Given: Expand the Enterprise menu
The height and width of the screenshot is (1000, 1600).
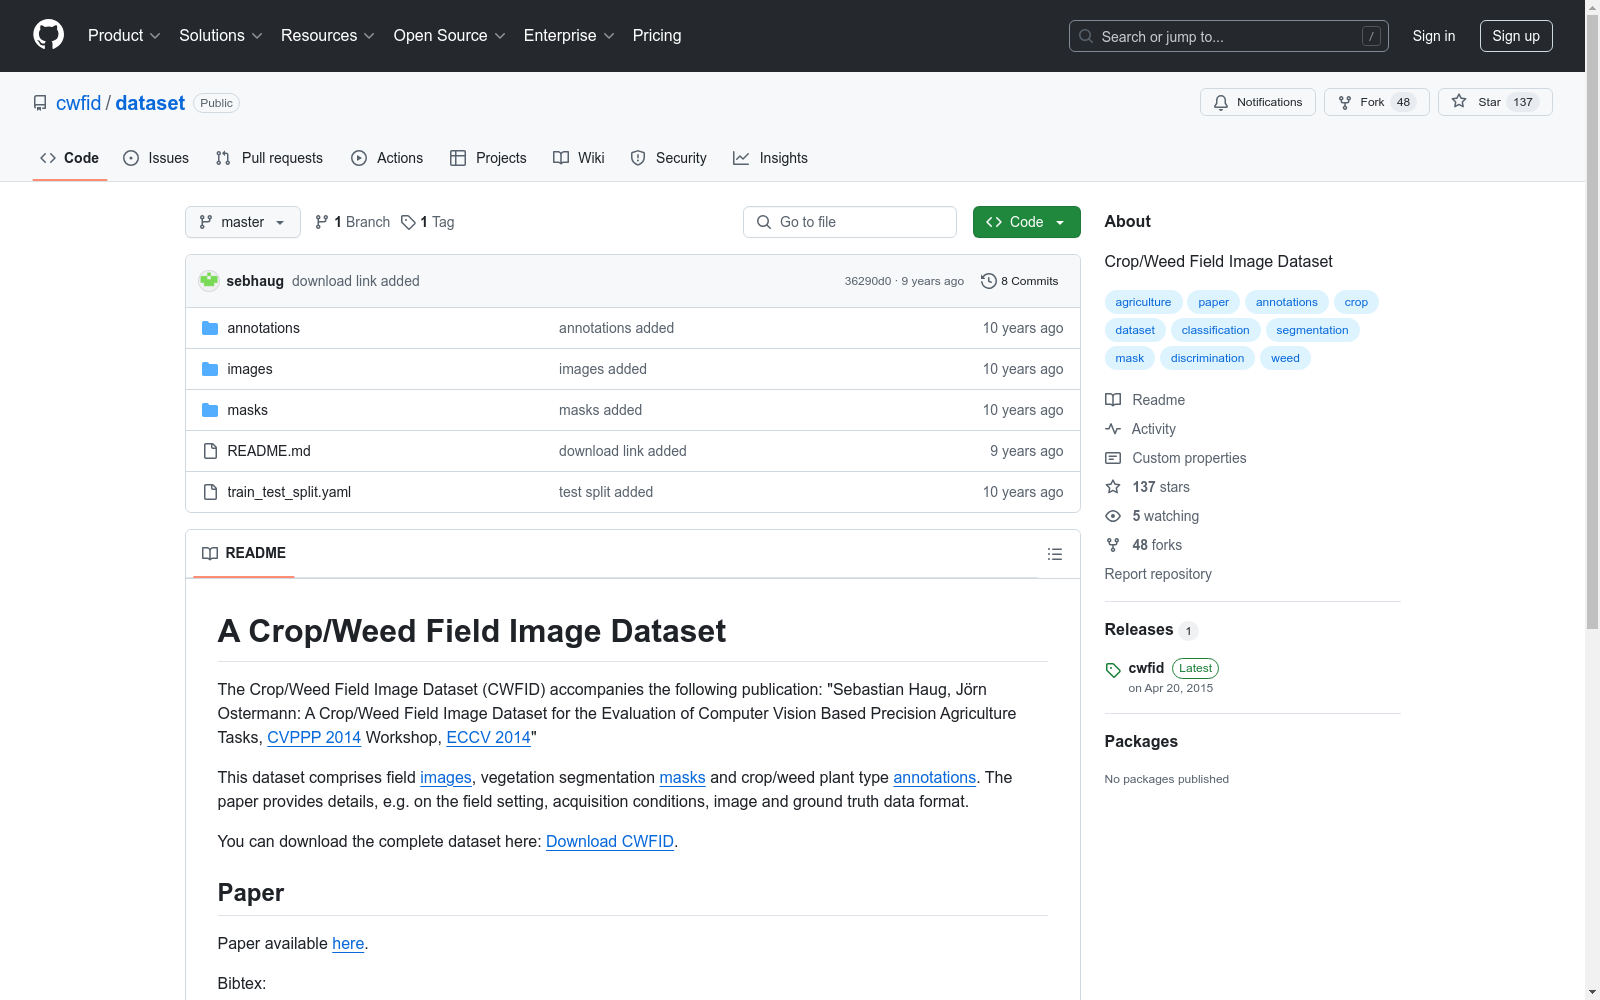Looking at the screenshot, I should tap(569, 35).
